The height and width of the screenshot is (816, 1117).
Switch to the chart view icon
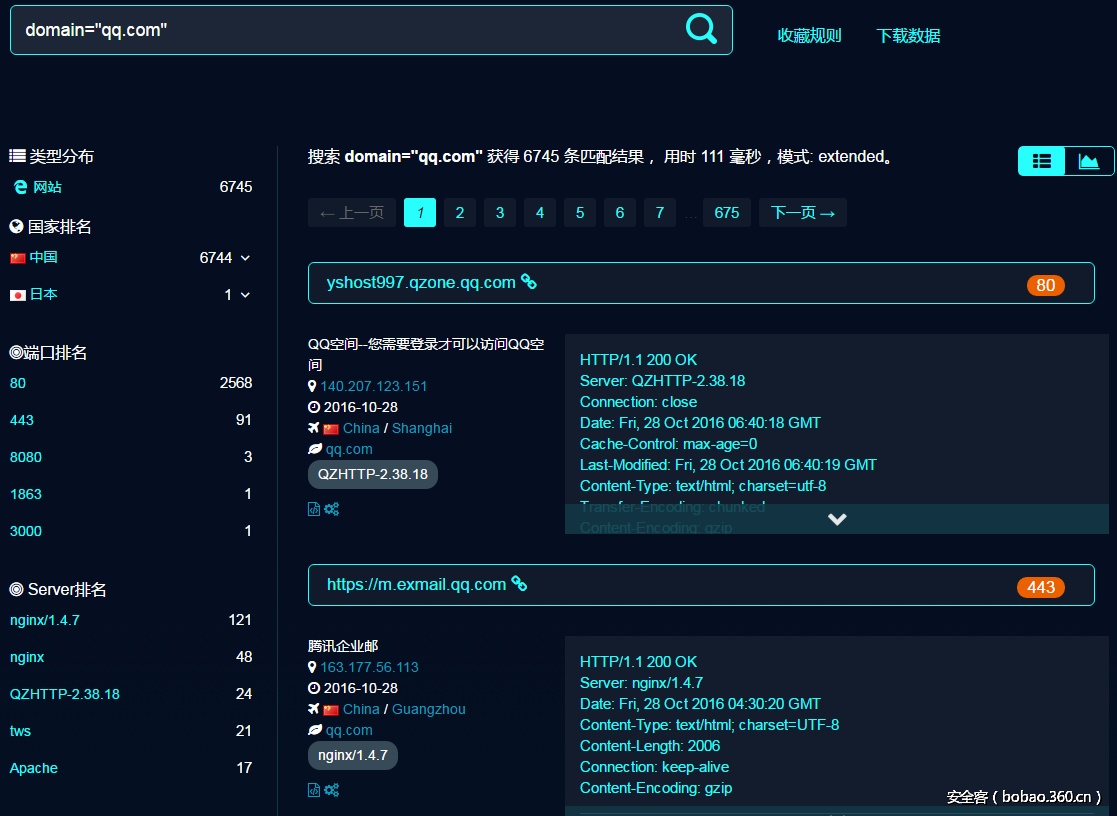tap(1090, 160)
